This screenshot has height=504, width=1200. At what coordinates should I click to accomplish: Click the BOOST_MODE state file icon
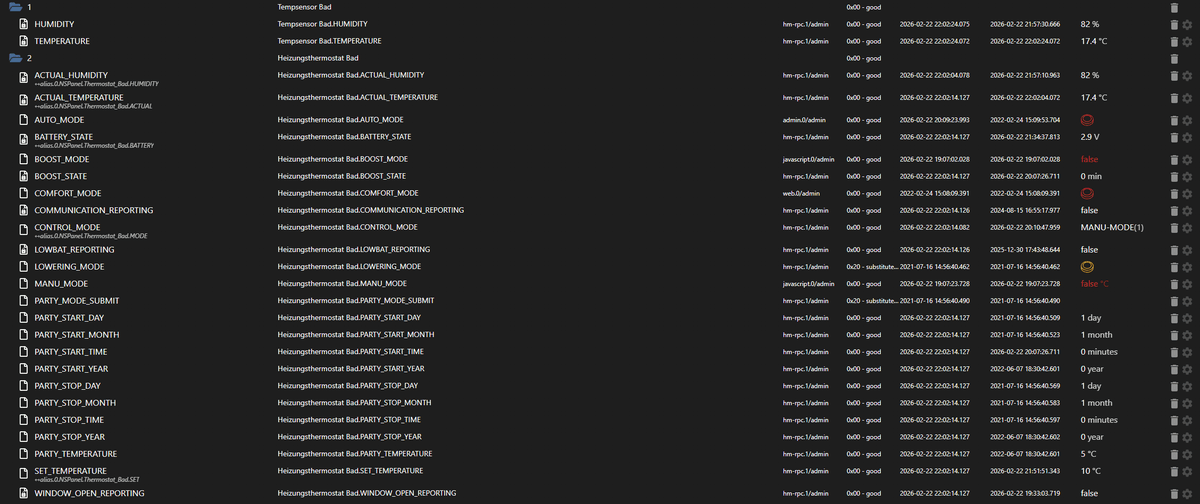pos(23,159)
